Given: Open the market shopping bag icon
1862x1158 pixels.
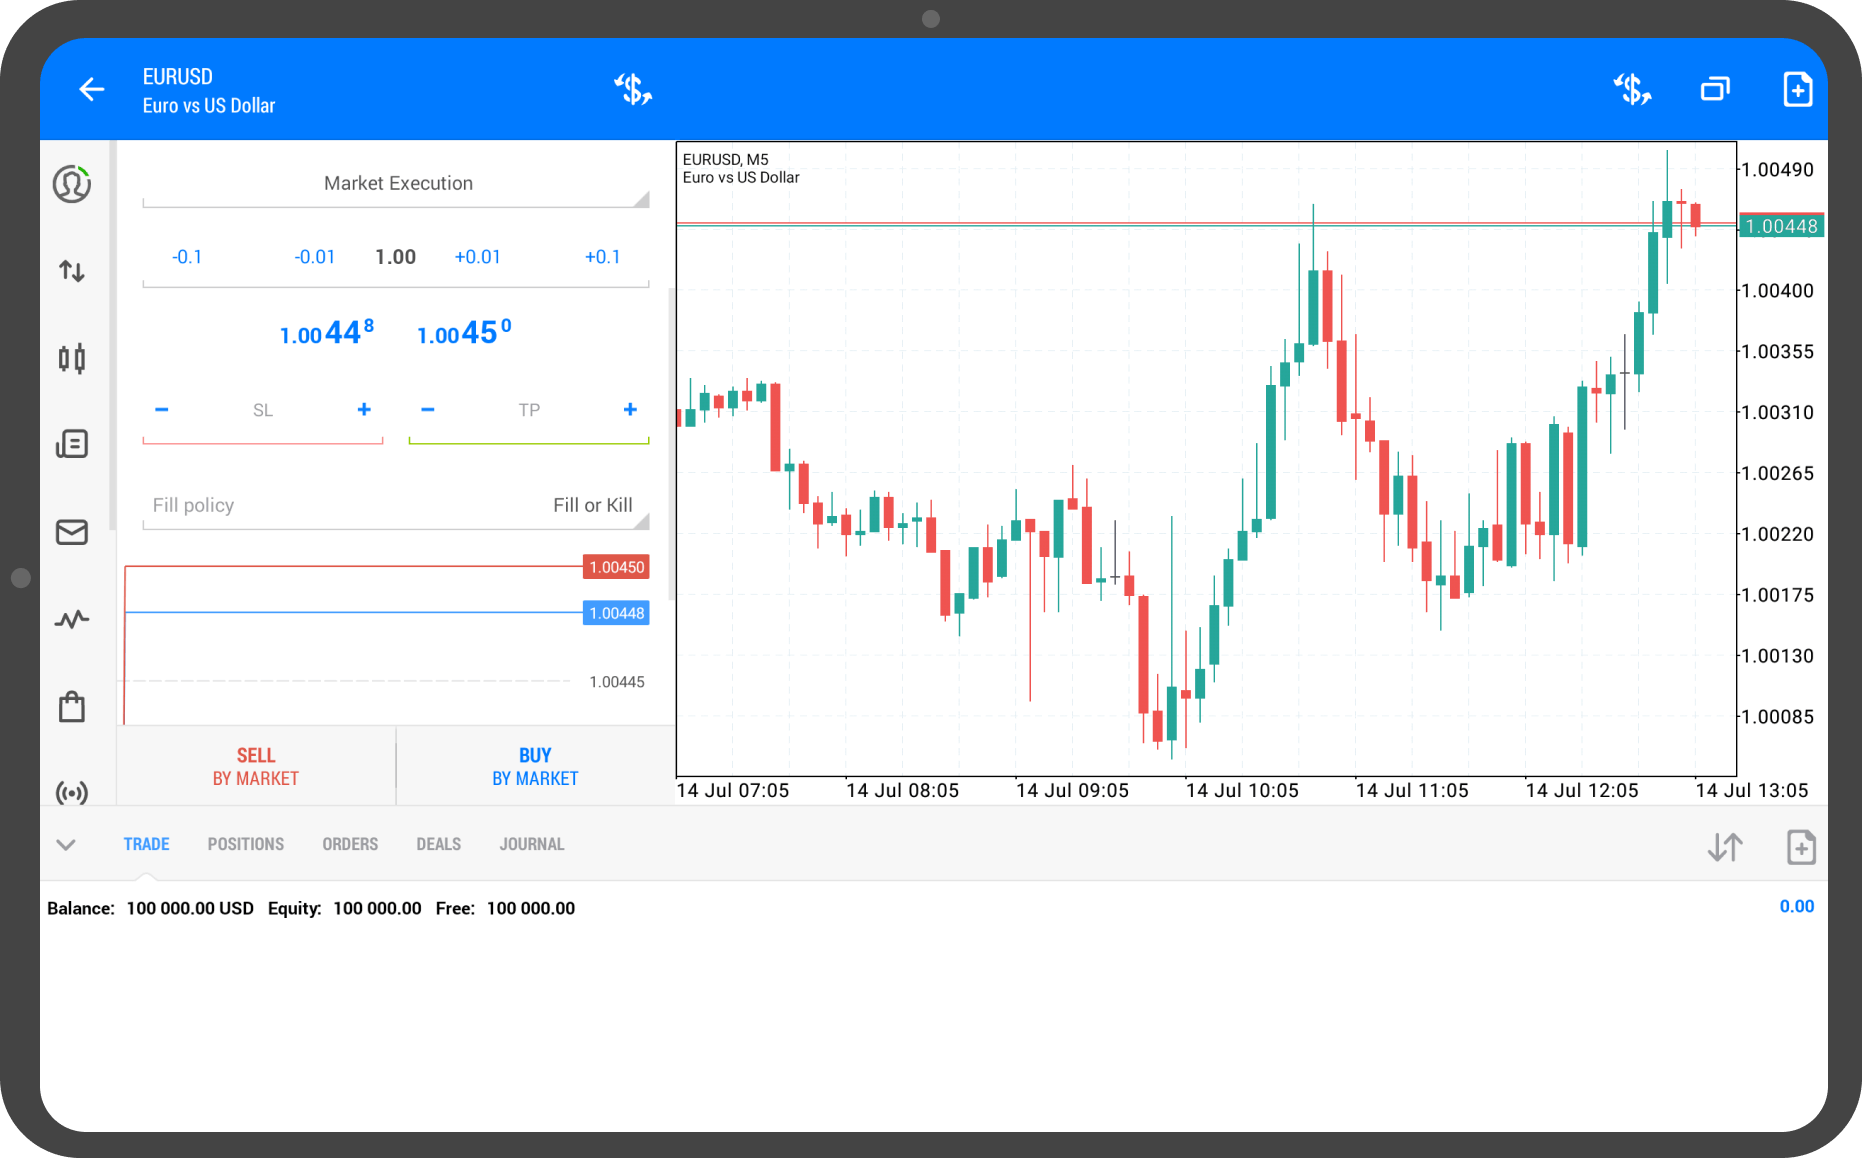Looking at the screenshot, I should tap(72, 707).
